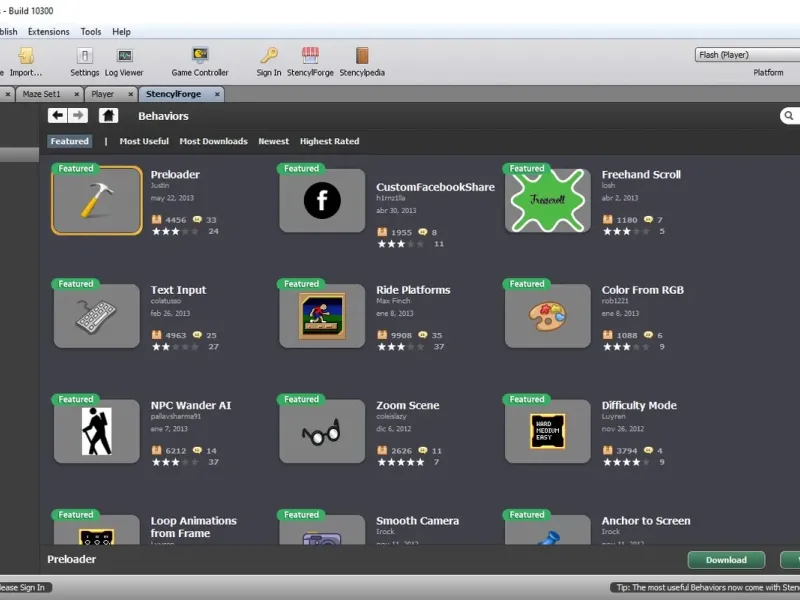
Task: Click author name Max Finch
Action: 393,301
